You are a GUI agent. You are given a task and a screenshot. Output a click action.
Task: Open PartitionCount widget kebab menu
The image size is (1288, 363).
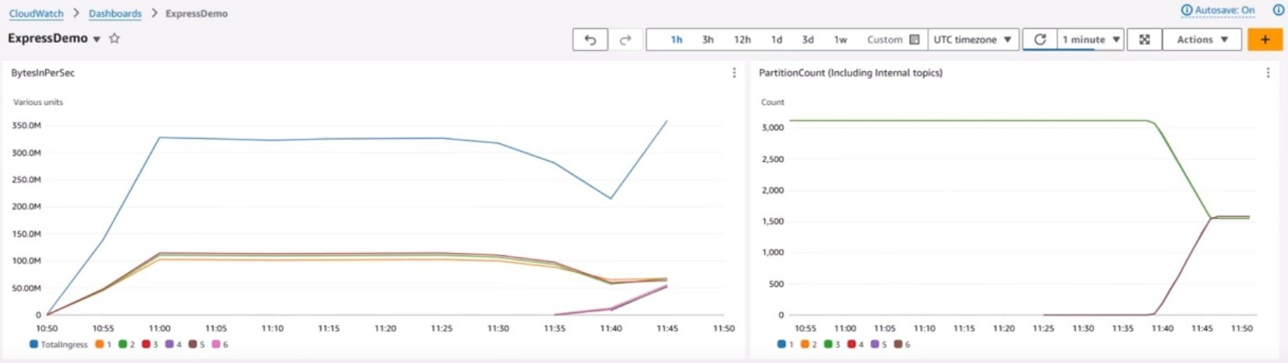(x=1268, y=73)
